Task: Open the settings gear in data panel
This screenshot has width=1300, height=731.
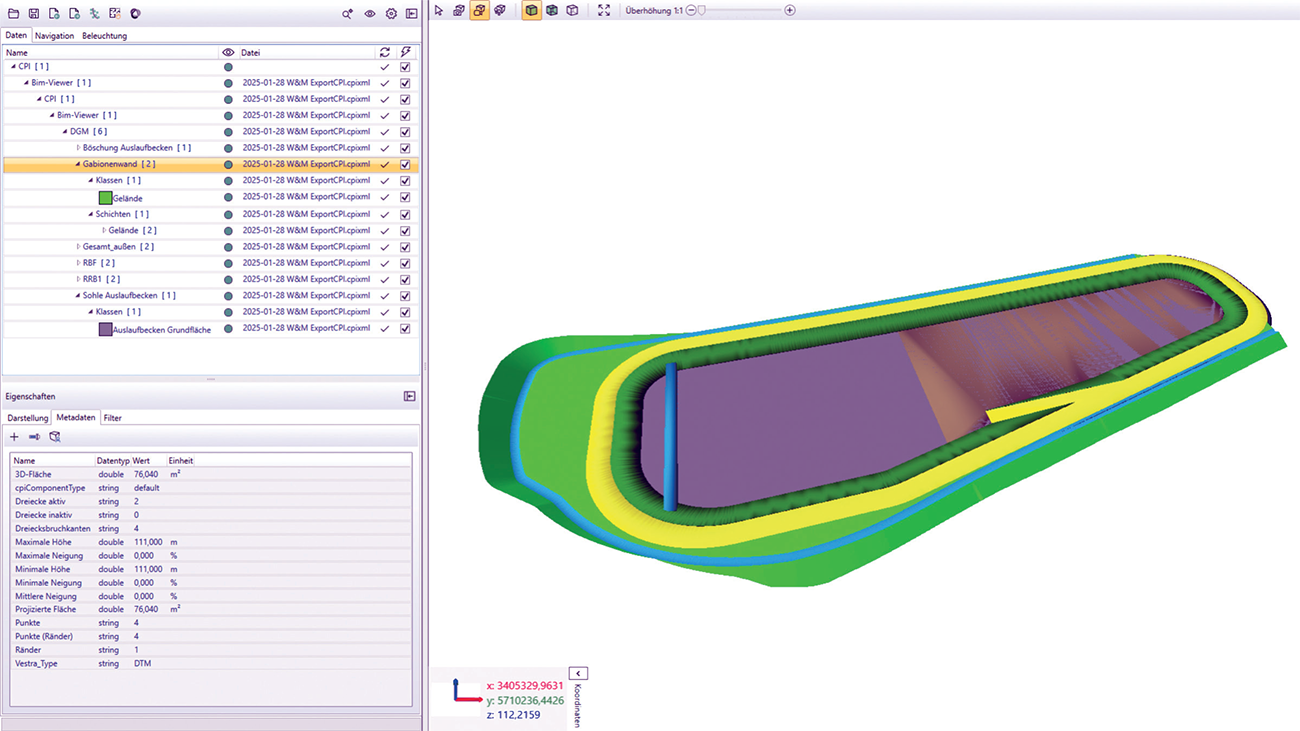Action: (391, 14)
